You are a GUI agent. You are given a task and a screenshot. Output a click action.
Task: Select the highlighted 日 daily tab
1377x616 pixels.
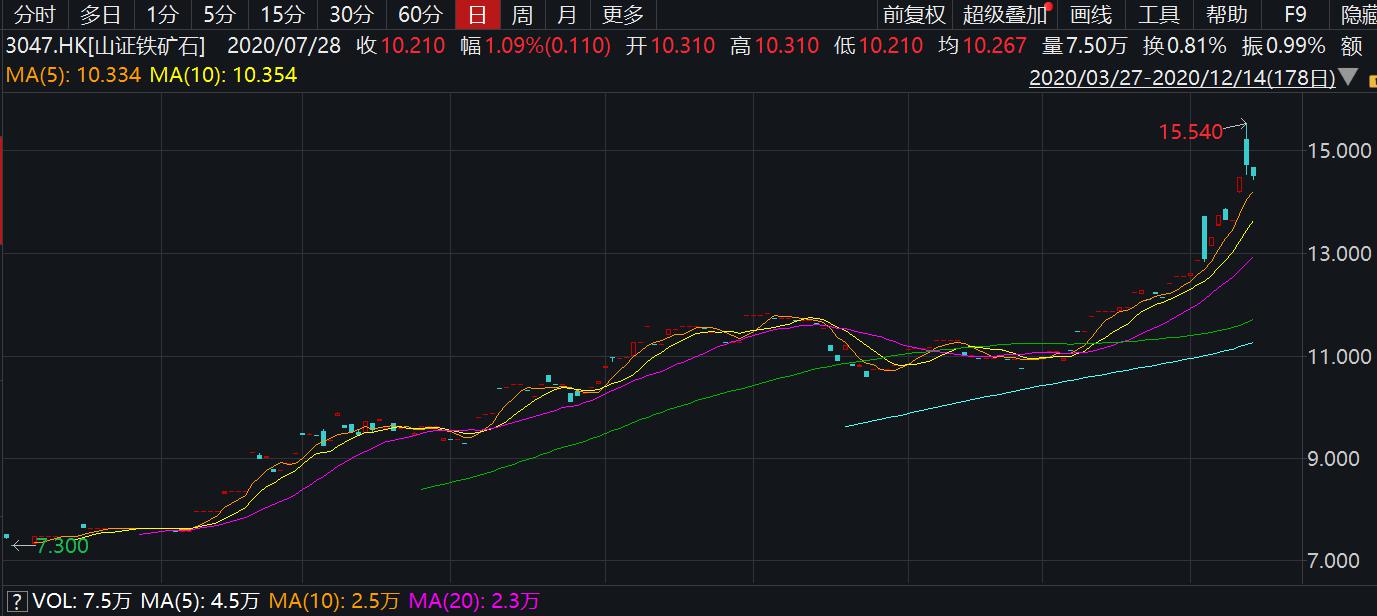477,14
